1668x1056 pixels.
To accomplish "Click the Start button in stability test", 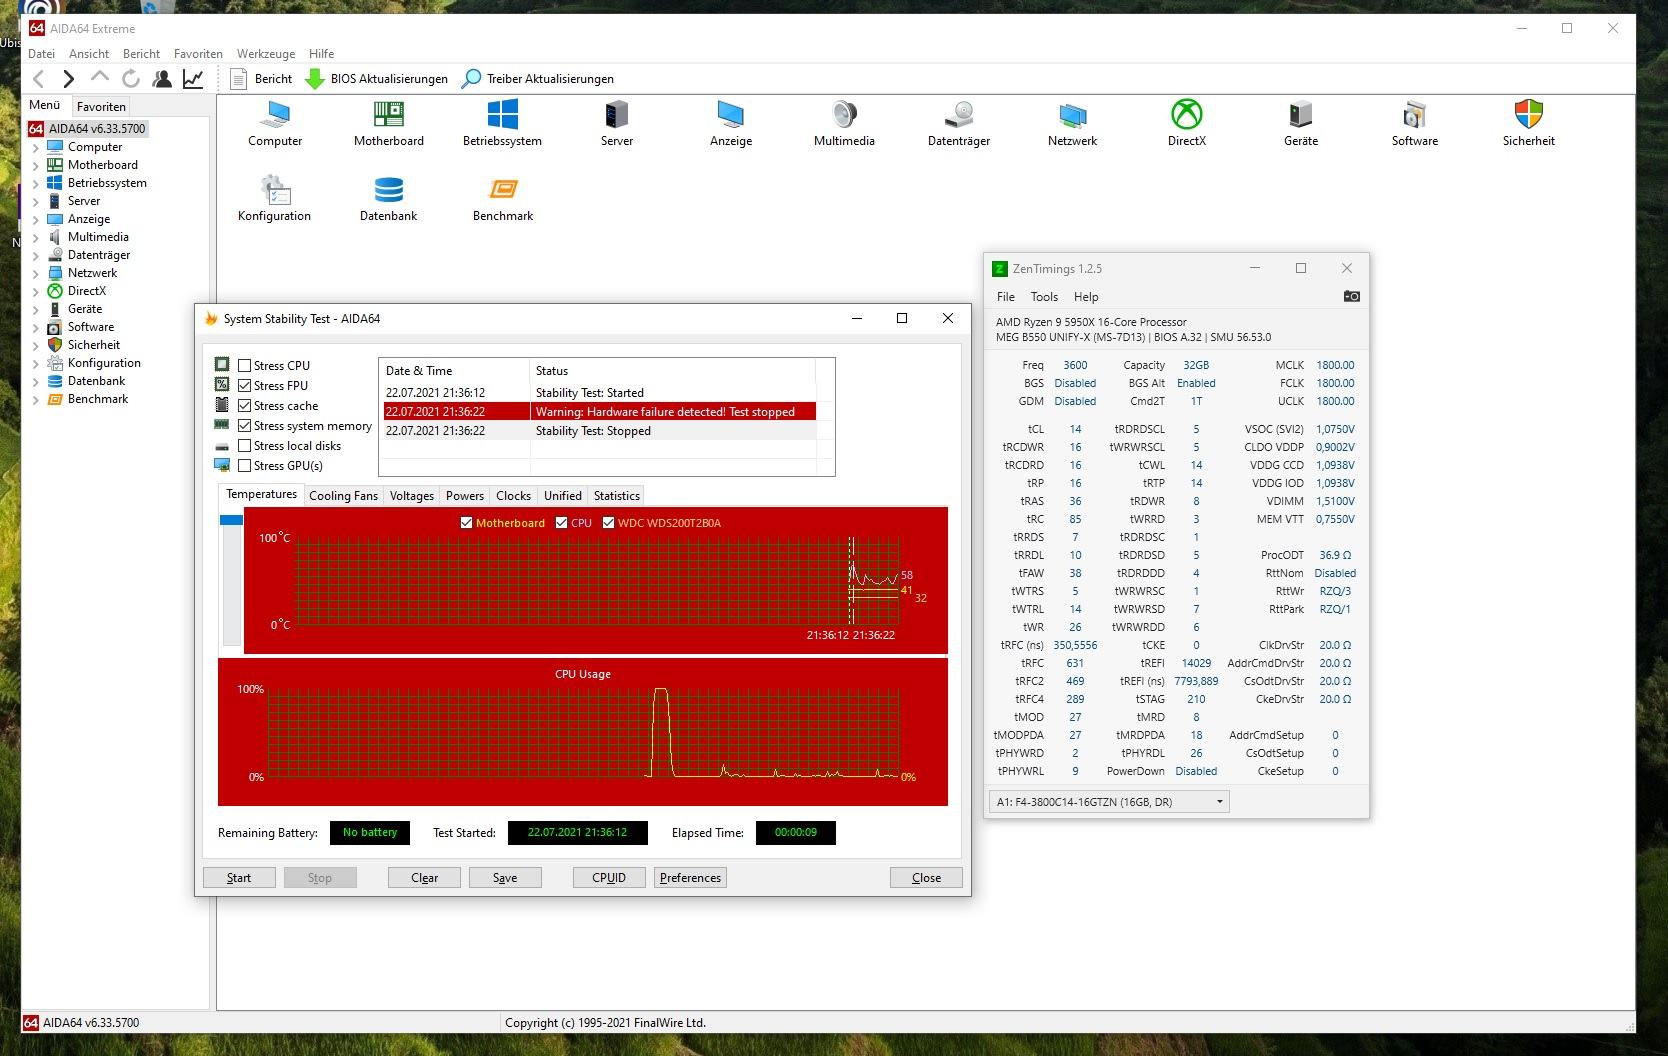I will [239, 878].
